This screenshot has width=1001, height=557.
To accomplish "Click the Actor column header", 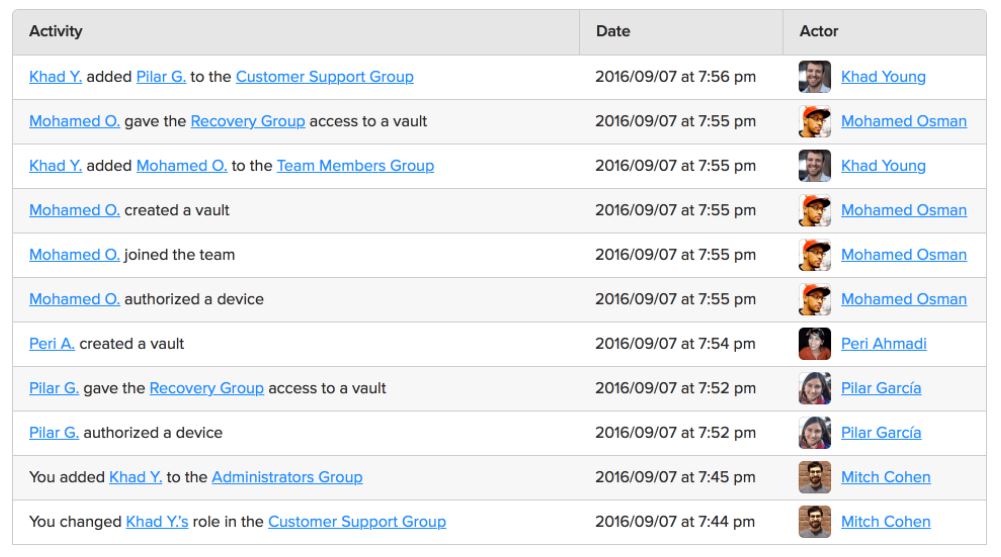I will pos(818,31).
